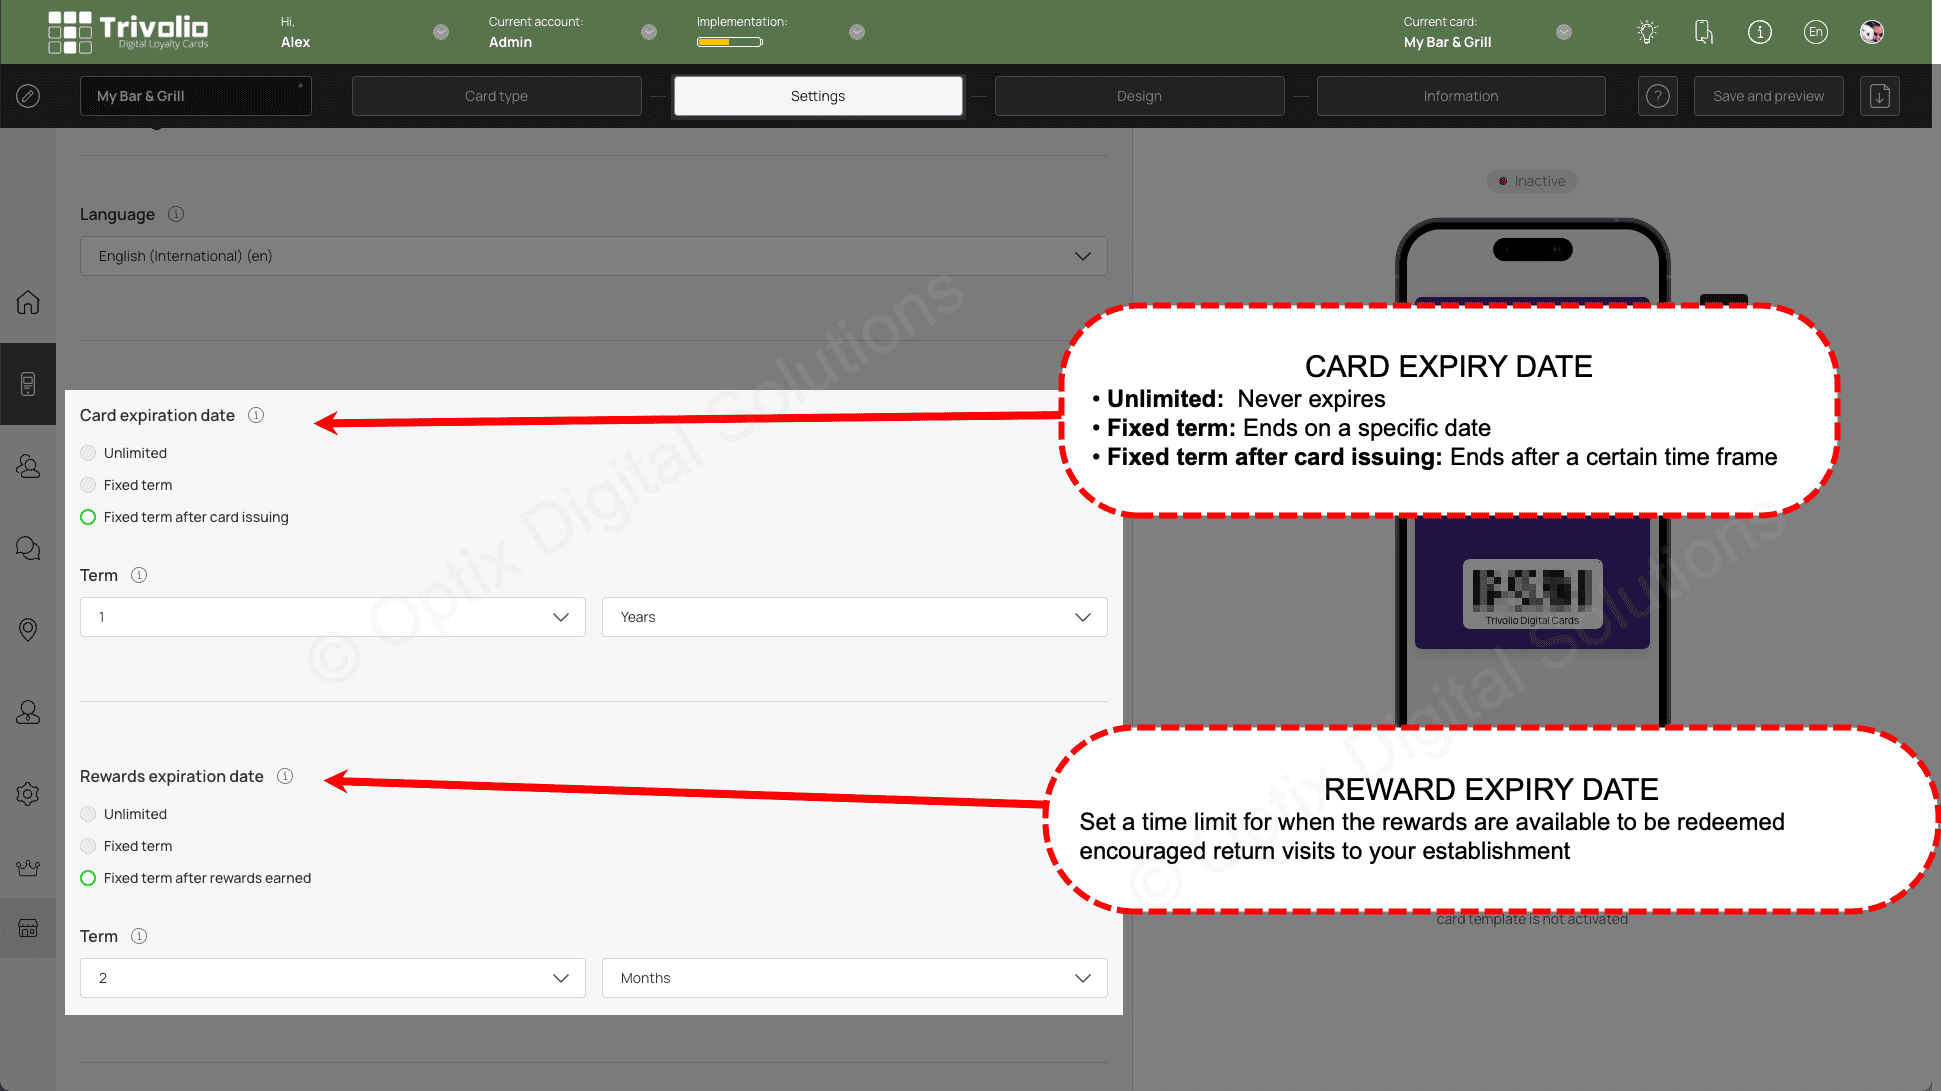Click the download save icon next to Save and preview

coord(1880,96)
